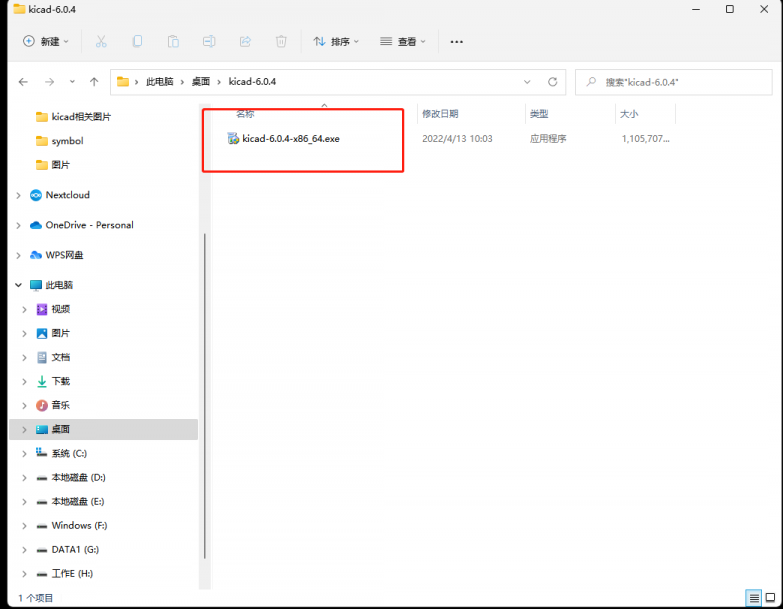The height and width of the screenshot is (609, 783).
Task: Open the 查看 view dropdown
Action: click(403, 41)
